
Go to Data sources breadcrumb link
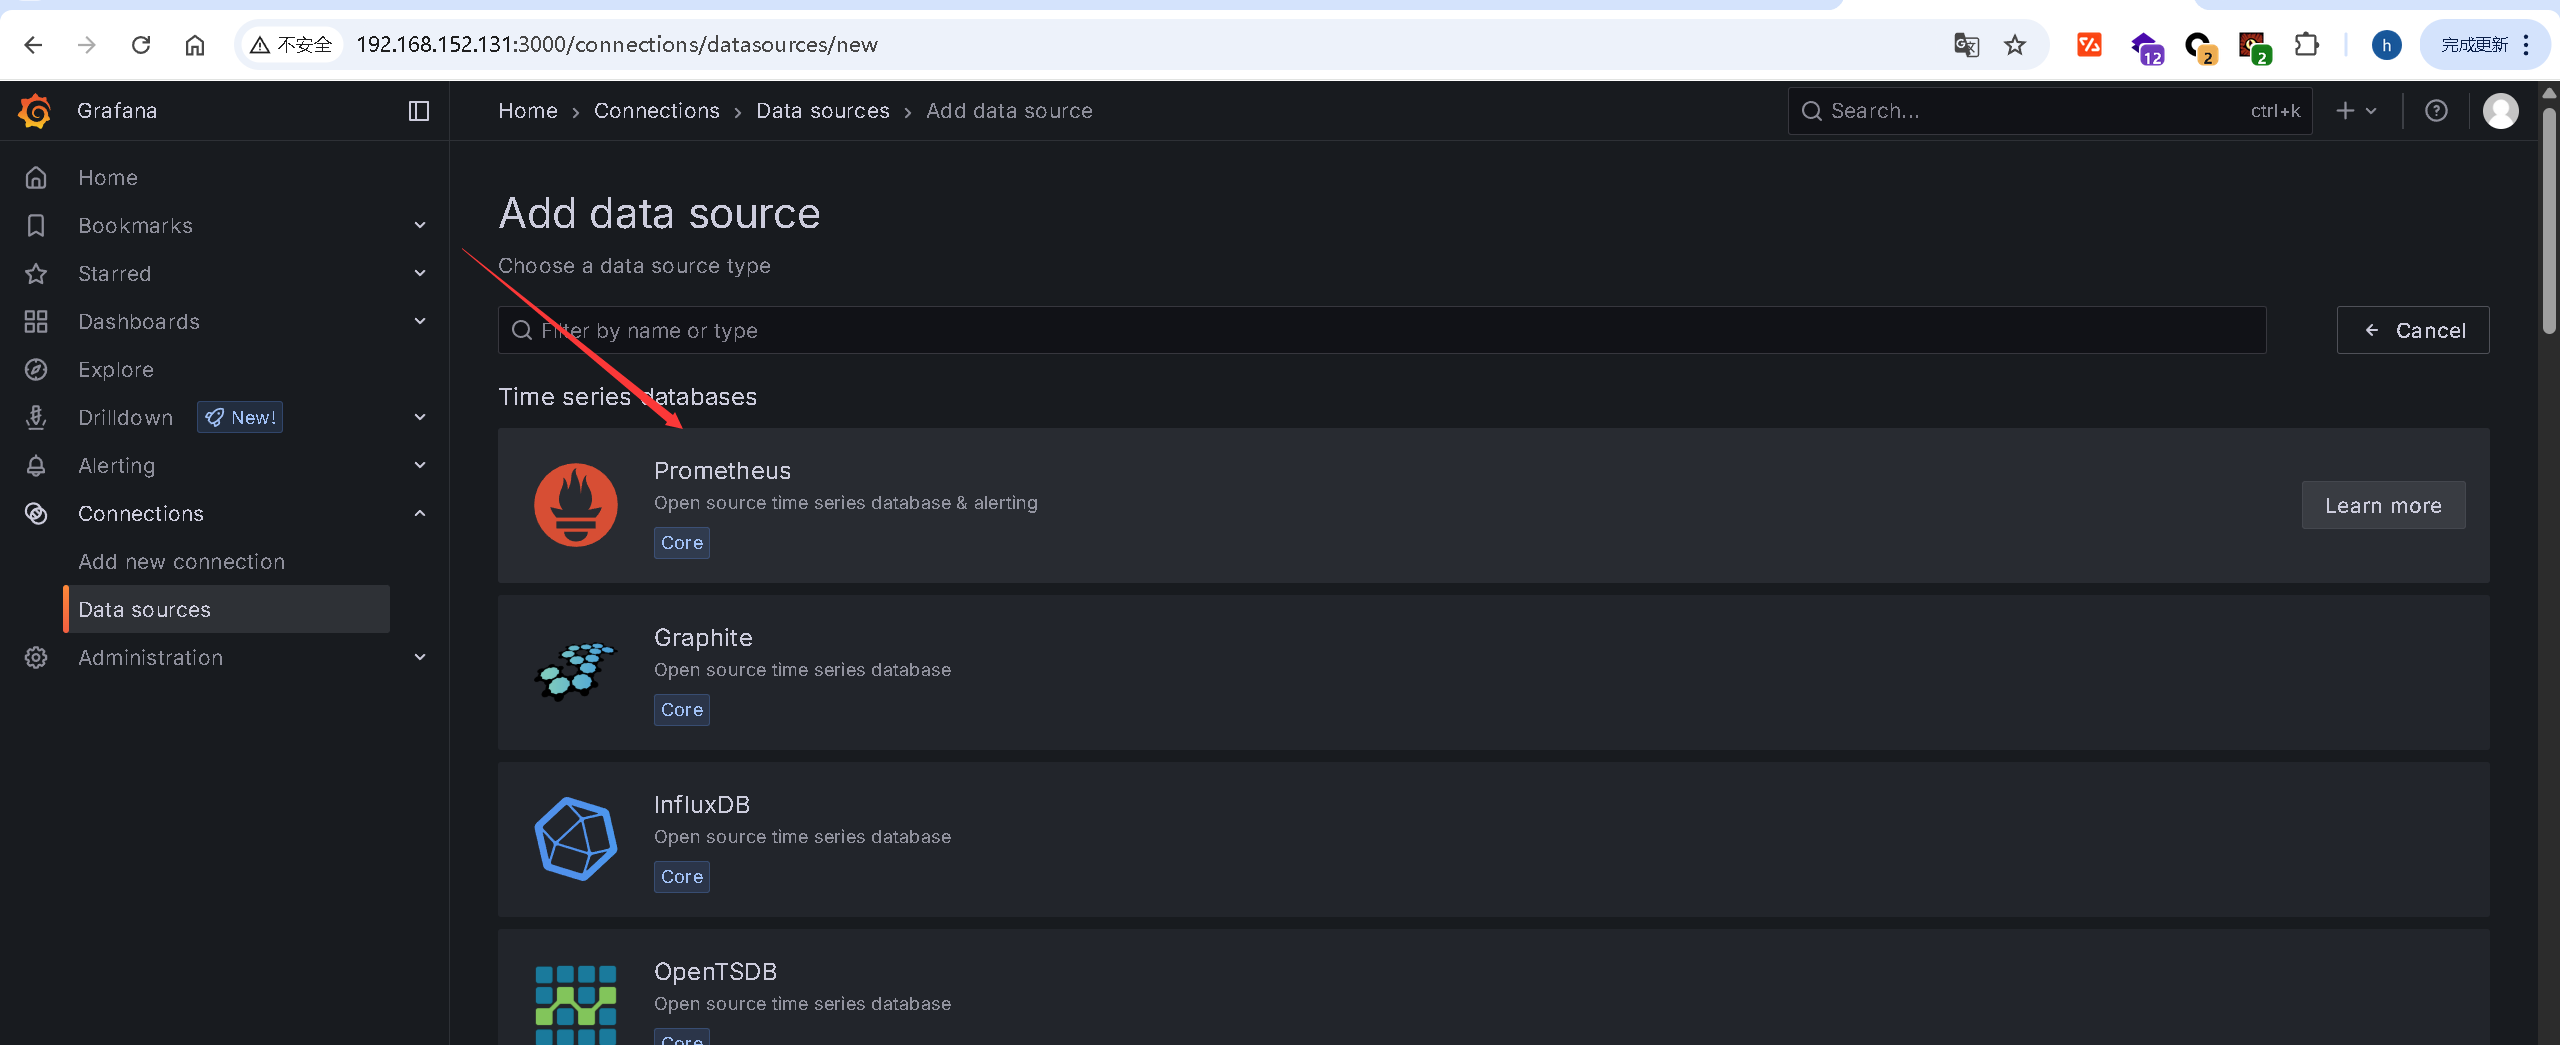pyautogui.click(x=823, y=111)
